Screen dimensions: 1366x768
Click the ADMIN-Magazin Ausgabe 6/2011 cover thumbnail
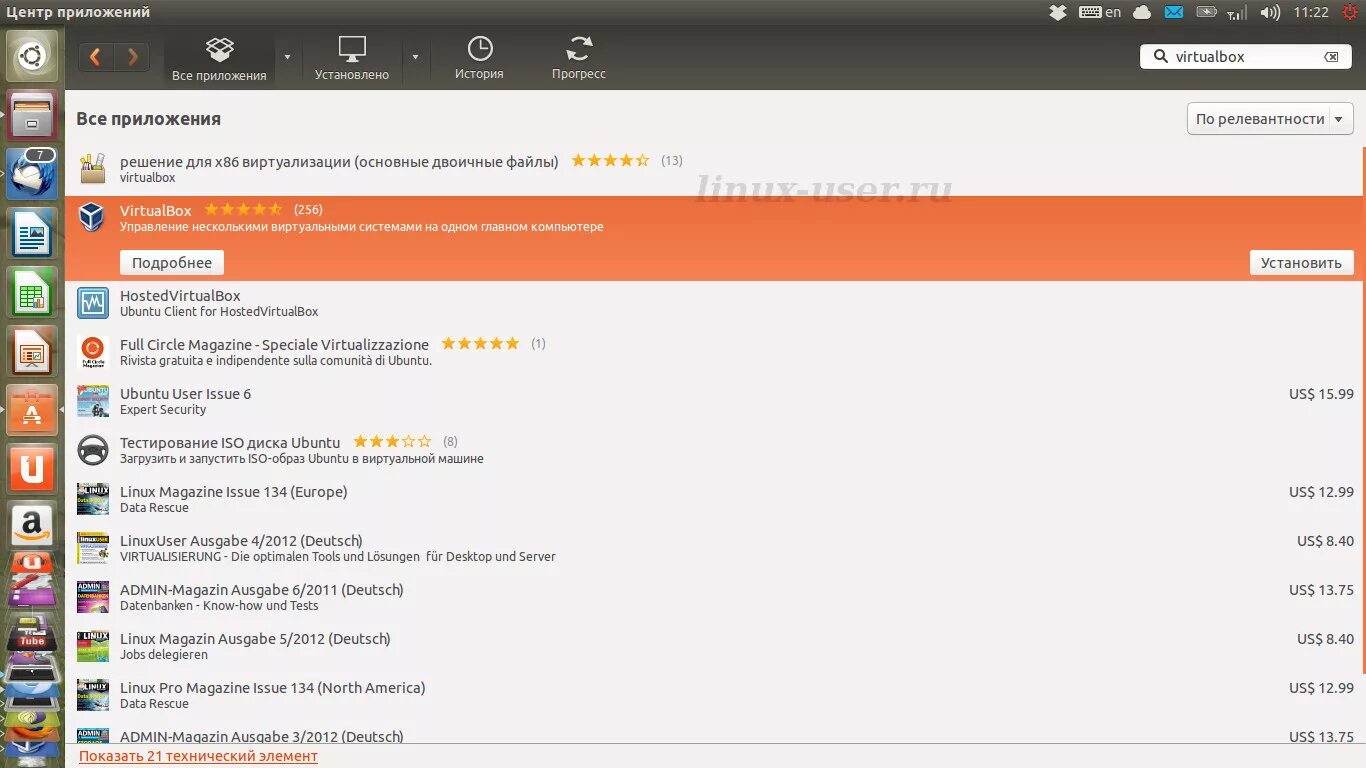(93, 597)
